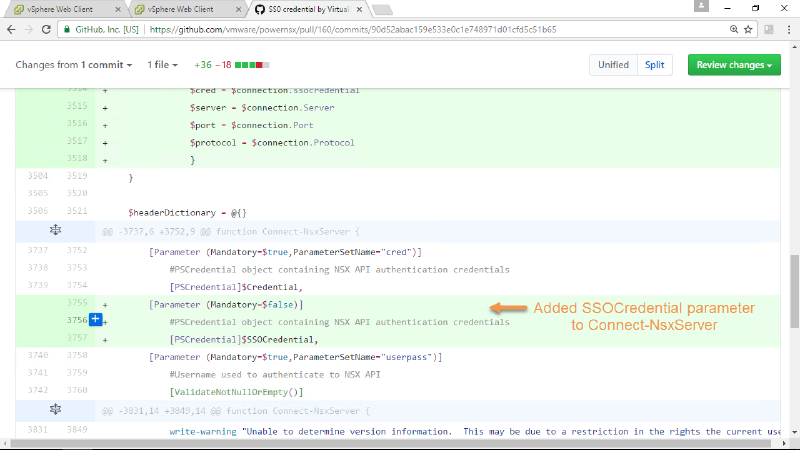Open Chrome menu with three dots
Image resolution: width=800 pixels, height=450 pixels.
click(789, 30)
